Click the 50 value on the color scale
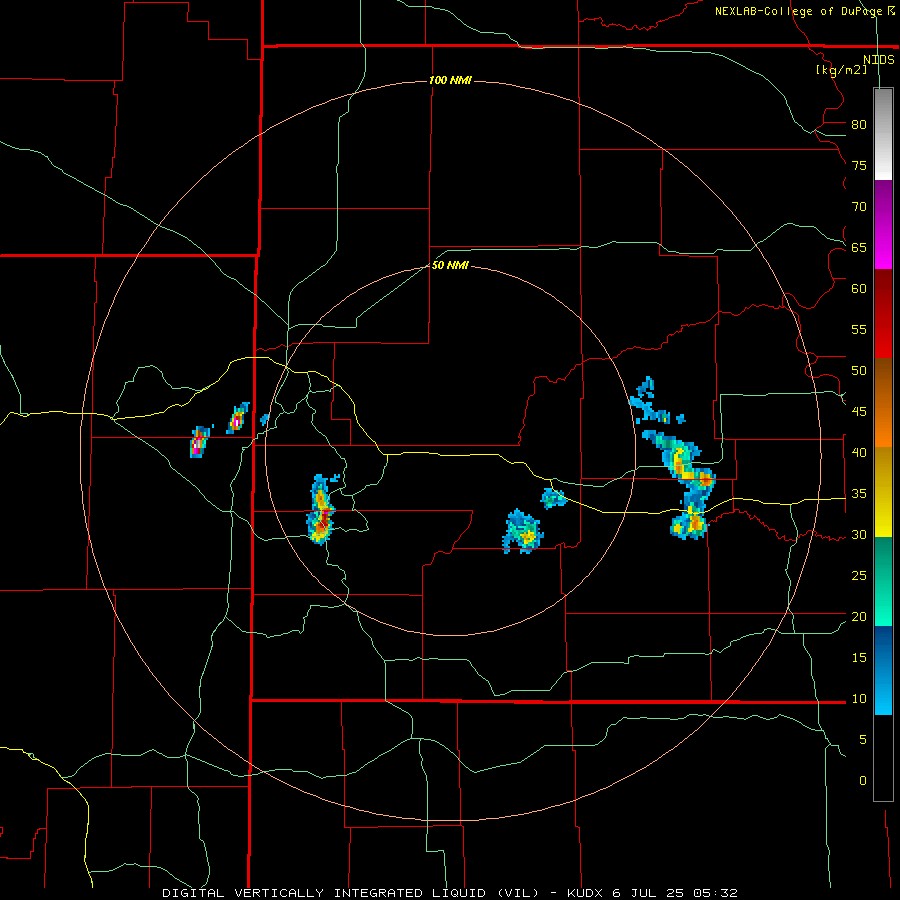Image resolution: width=900 pixels, height=900 pixels. point(859,370)
